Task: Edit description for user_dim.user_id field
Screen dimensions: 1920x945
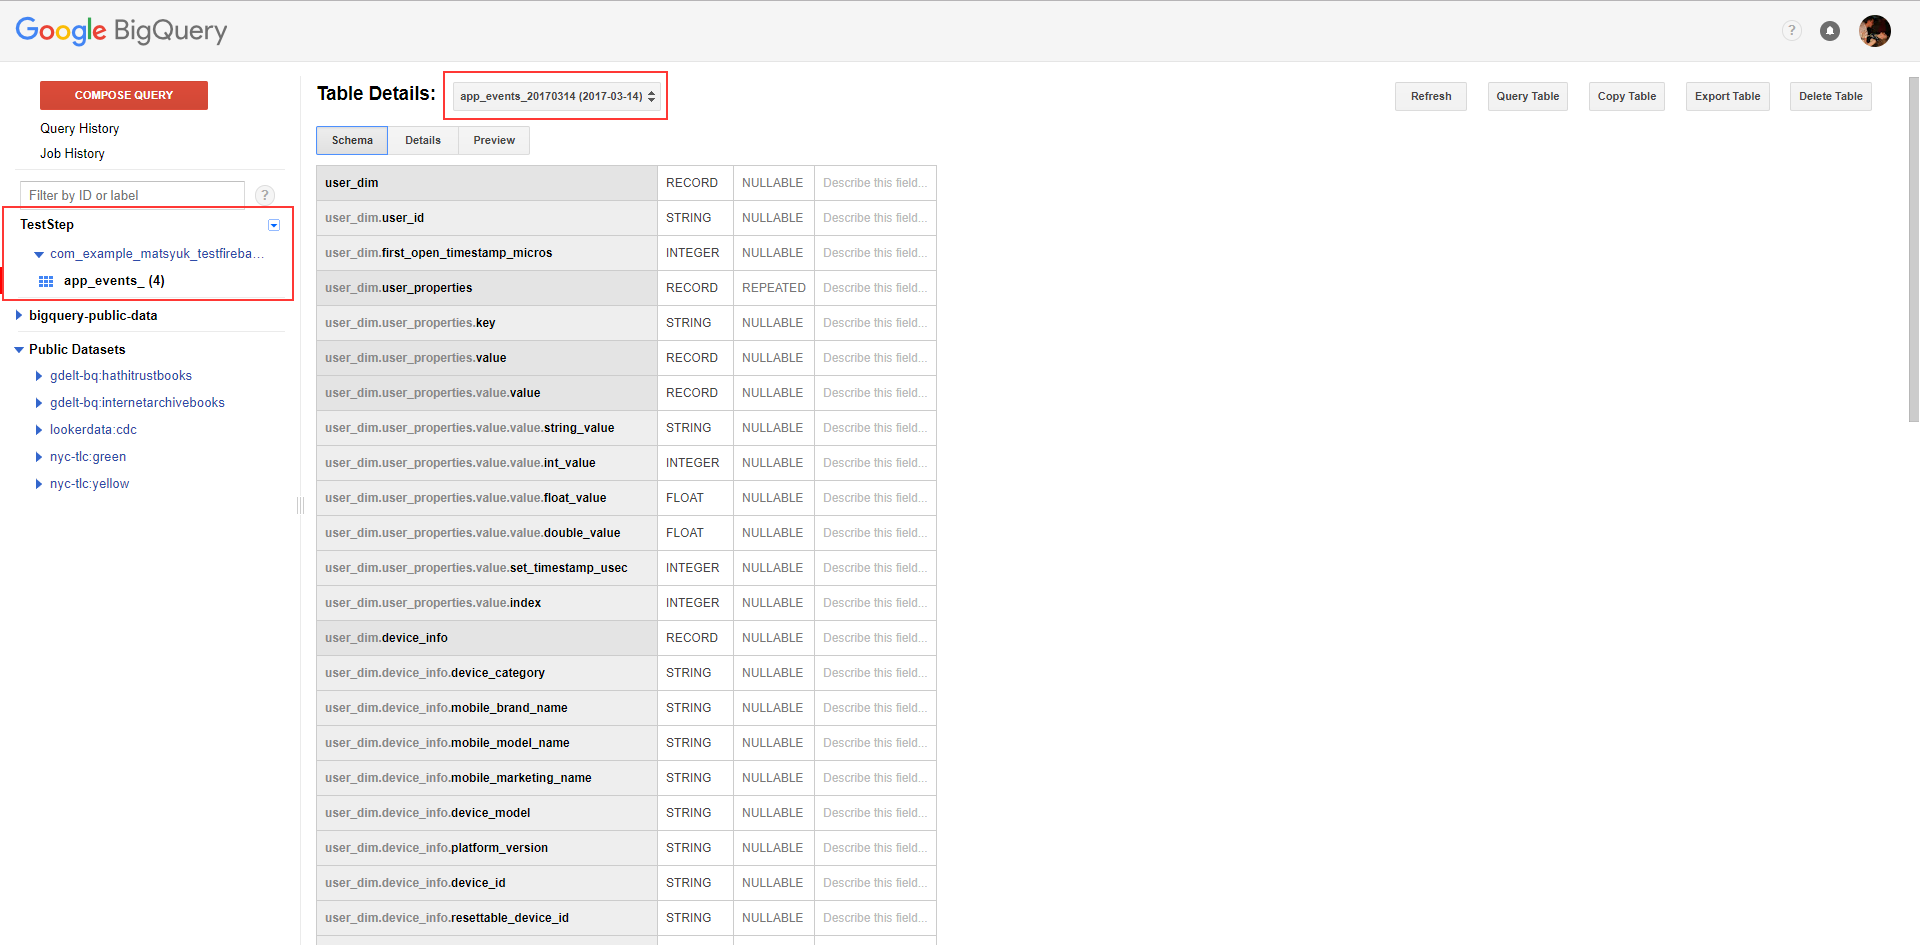Action: point(875,218)
